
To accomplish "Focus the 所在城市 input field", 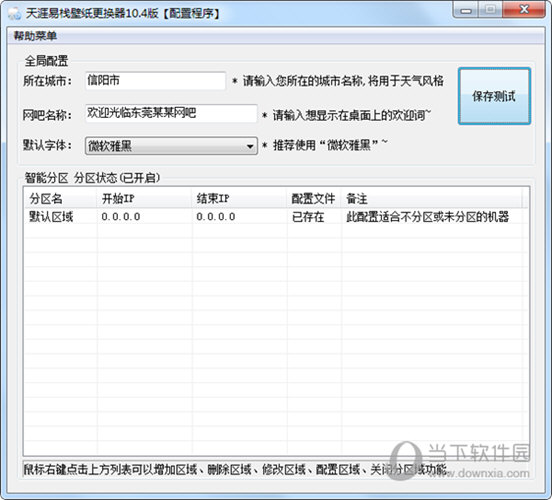I will click(x=155, y=81).
